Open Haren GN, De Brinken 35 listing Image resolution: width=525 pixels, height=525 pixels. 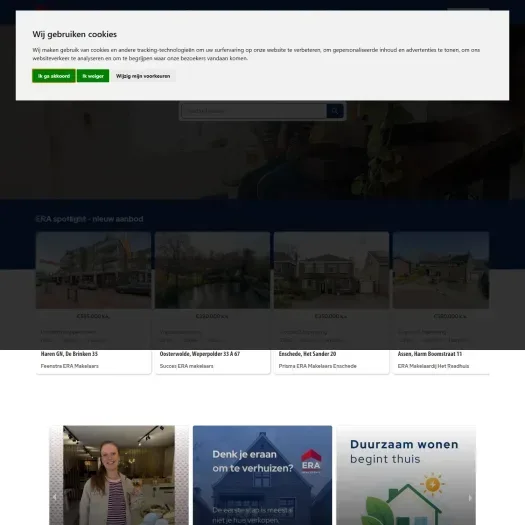tap(69, 354)
